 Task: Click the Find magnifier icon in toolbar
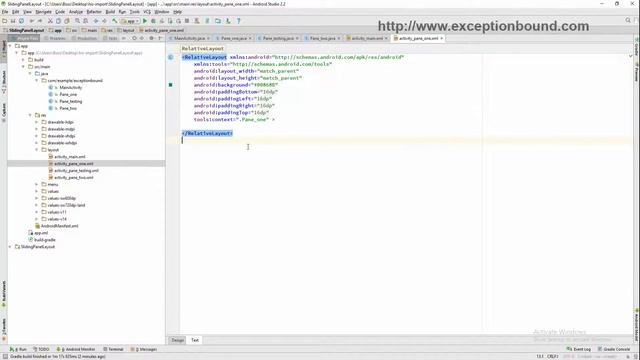(x=77, y=21)
